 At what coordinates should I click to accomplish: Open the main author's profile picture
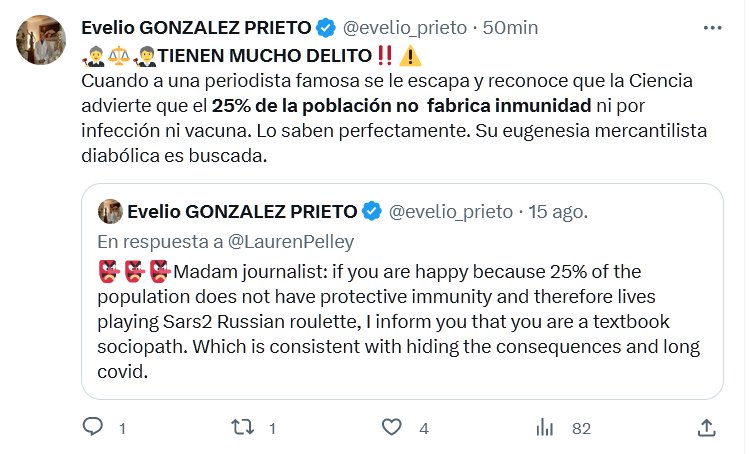(40, 40)
